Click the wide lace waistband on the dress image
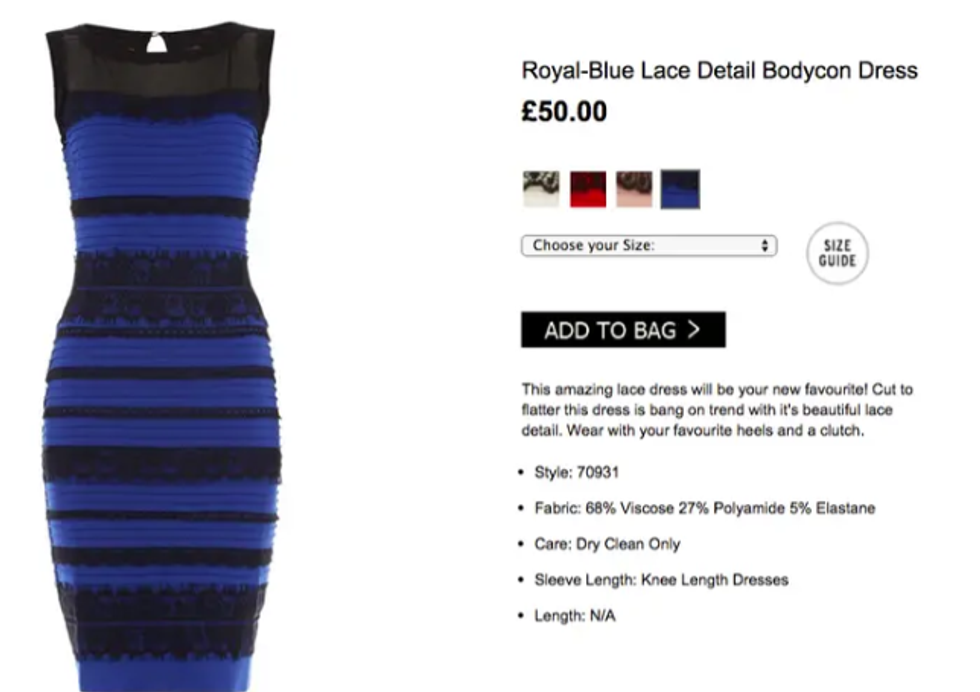This screenshot has height=692, width=980. point(162,290)
